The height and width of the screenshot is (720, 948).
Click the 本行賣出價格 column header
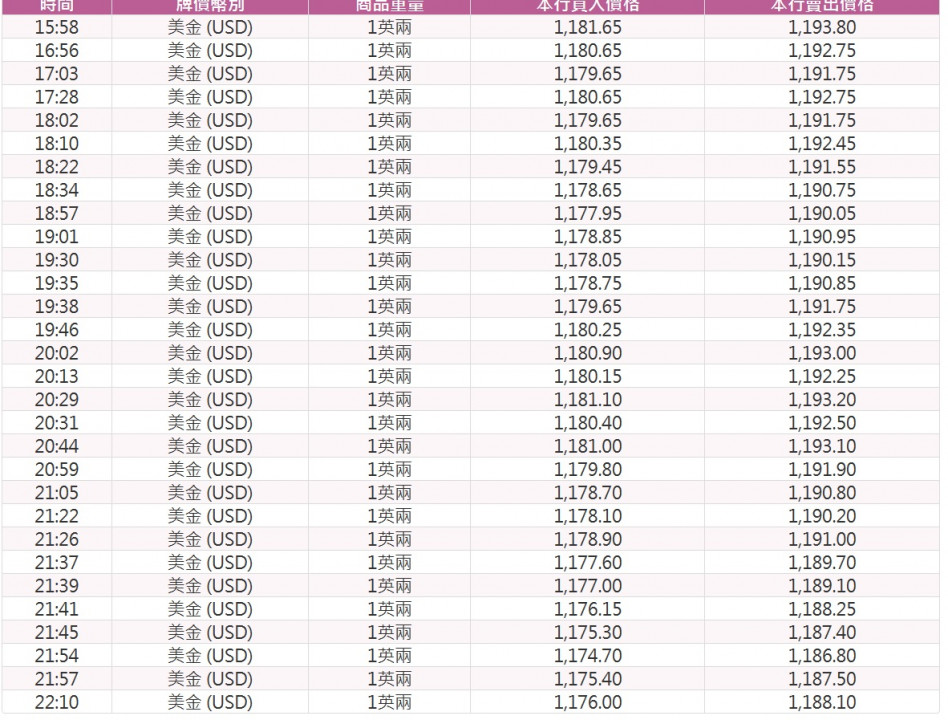click(822, 6)
